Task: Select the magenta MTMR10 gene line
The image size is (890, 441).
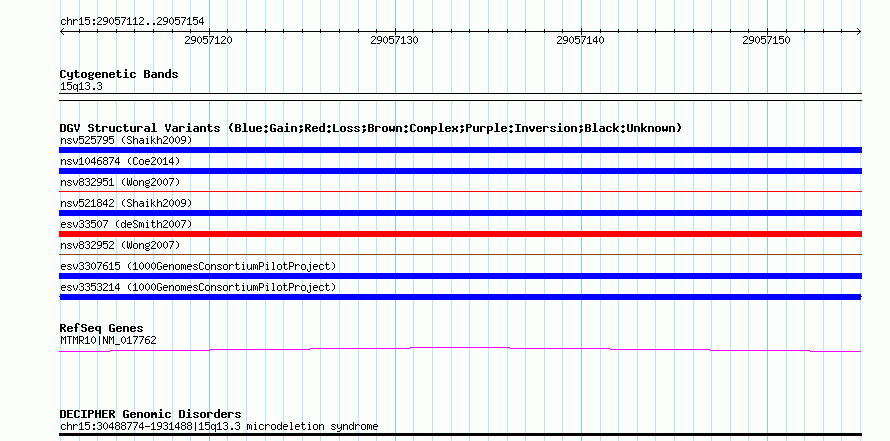Action: click(x=460, y=350)
